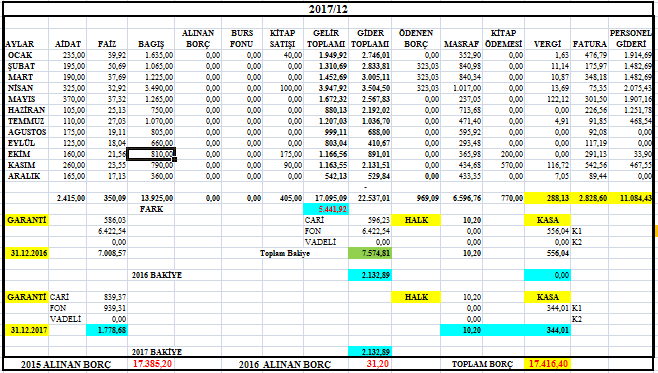Click the first yellow KASA label

(548, 220)
